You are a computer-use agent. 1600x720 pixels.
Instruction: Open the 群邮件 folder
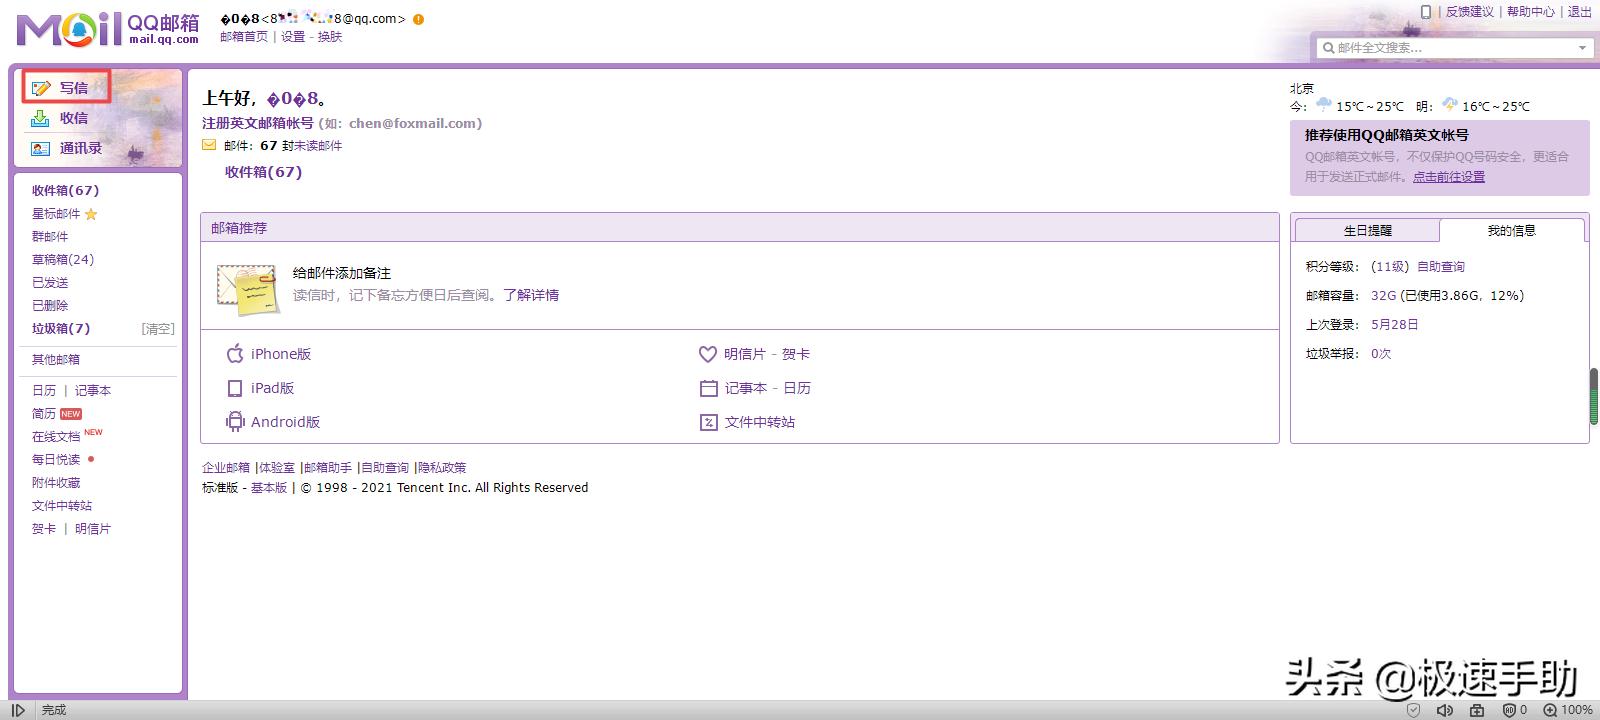[50, 237]
